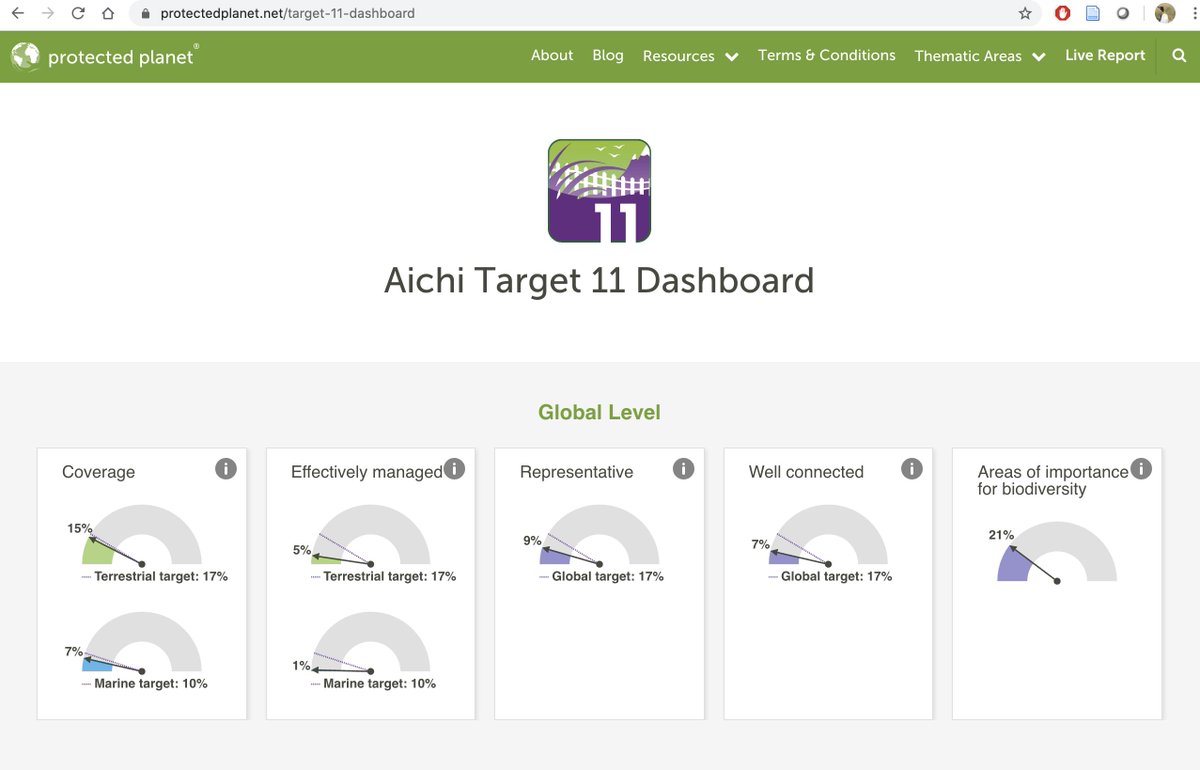
Task: Click the Well connected 7% gauge
Action: pyautogui.click(x=828, y=535)
